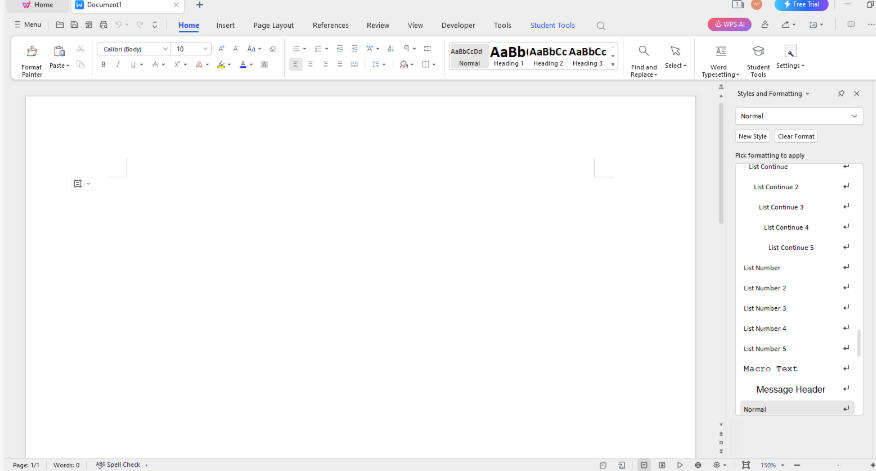The height and width of the screenshot is (471, 876).
Task: Open the Menu button
Action: [x=28, y=25]
